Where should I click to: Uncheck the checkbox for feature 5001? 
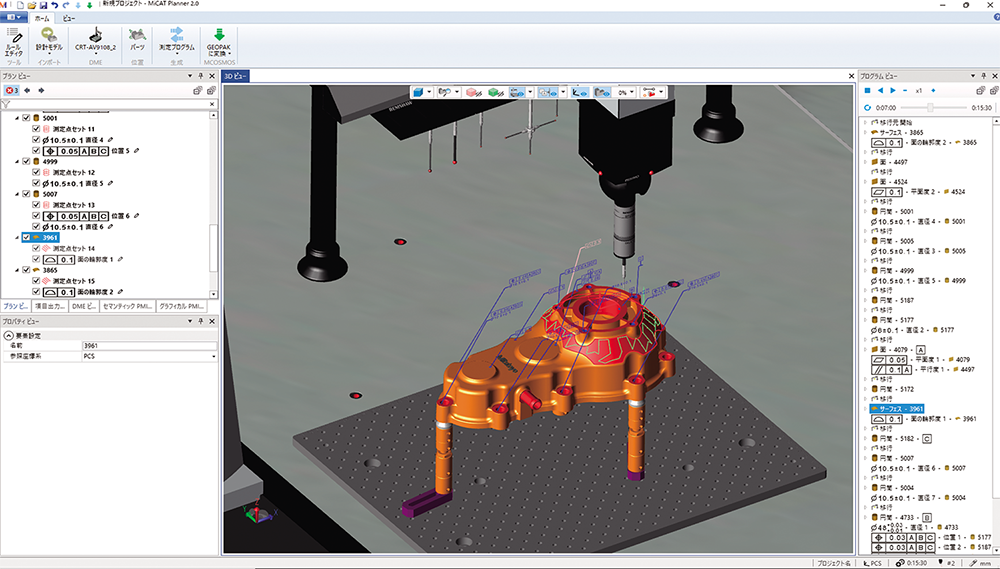(x=26, y=118)
